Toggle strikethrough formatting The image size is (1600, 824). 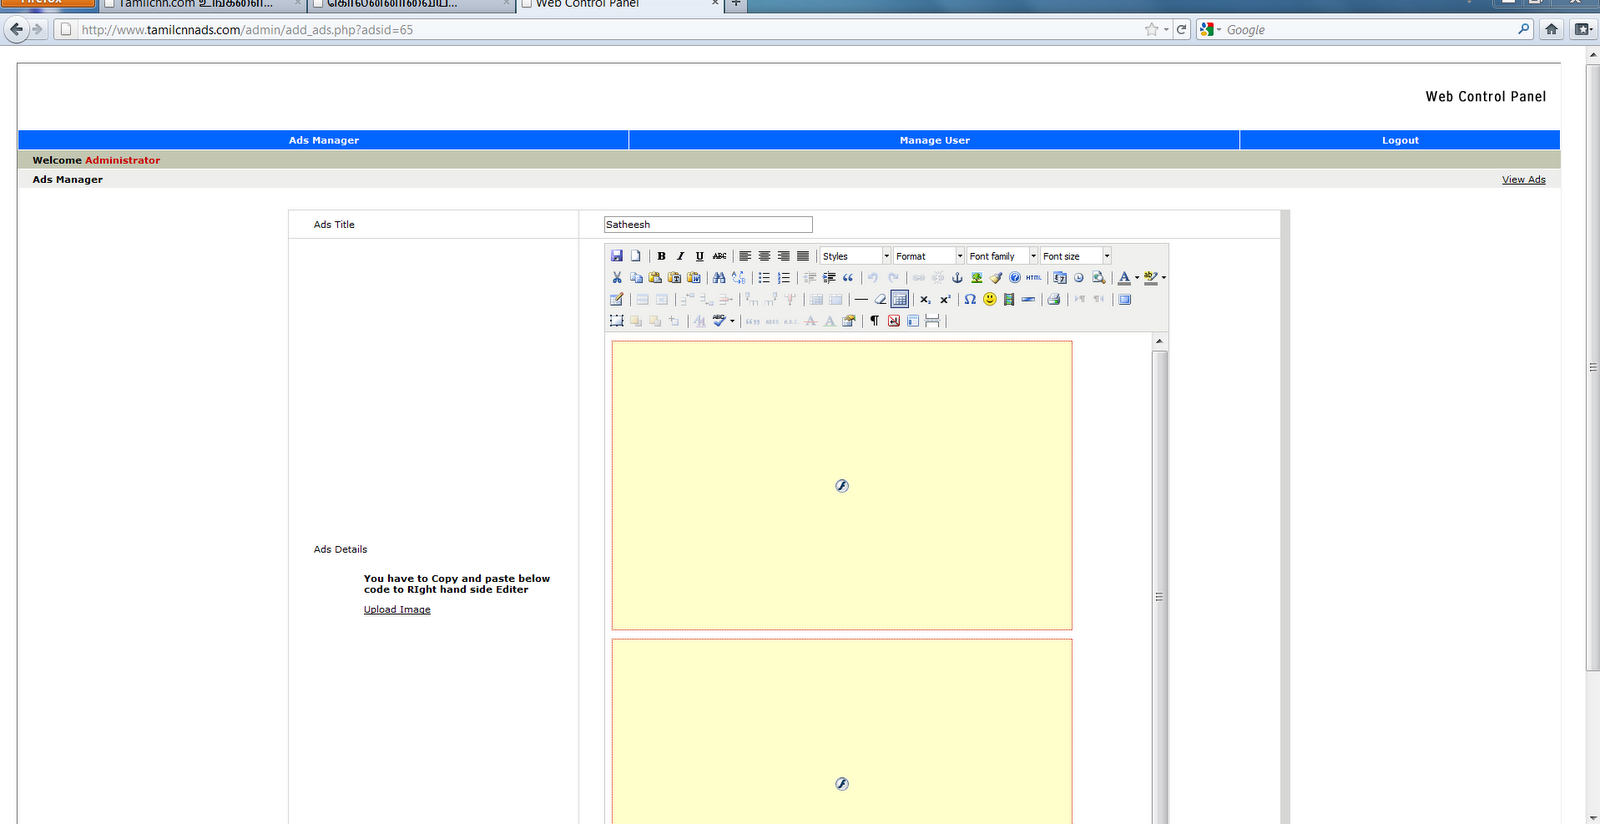click(719, 256)
